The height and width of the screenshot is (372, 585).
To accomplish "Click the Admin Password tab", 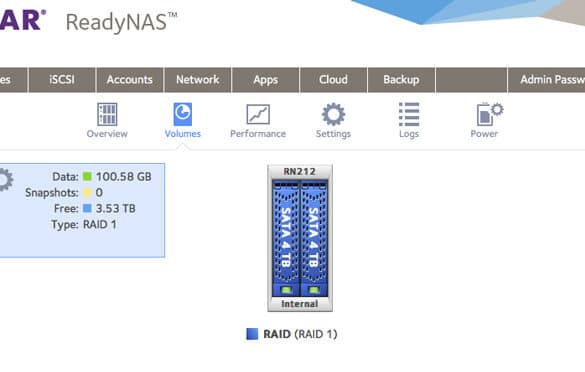I will [x=547, y=79].
